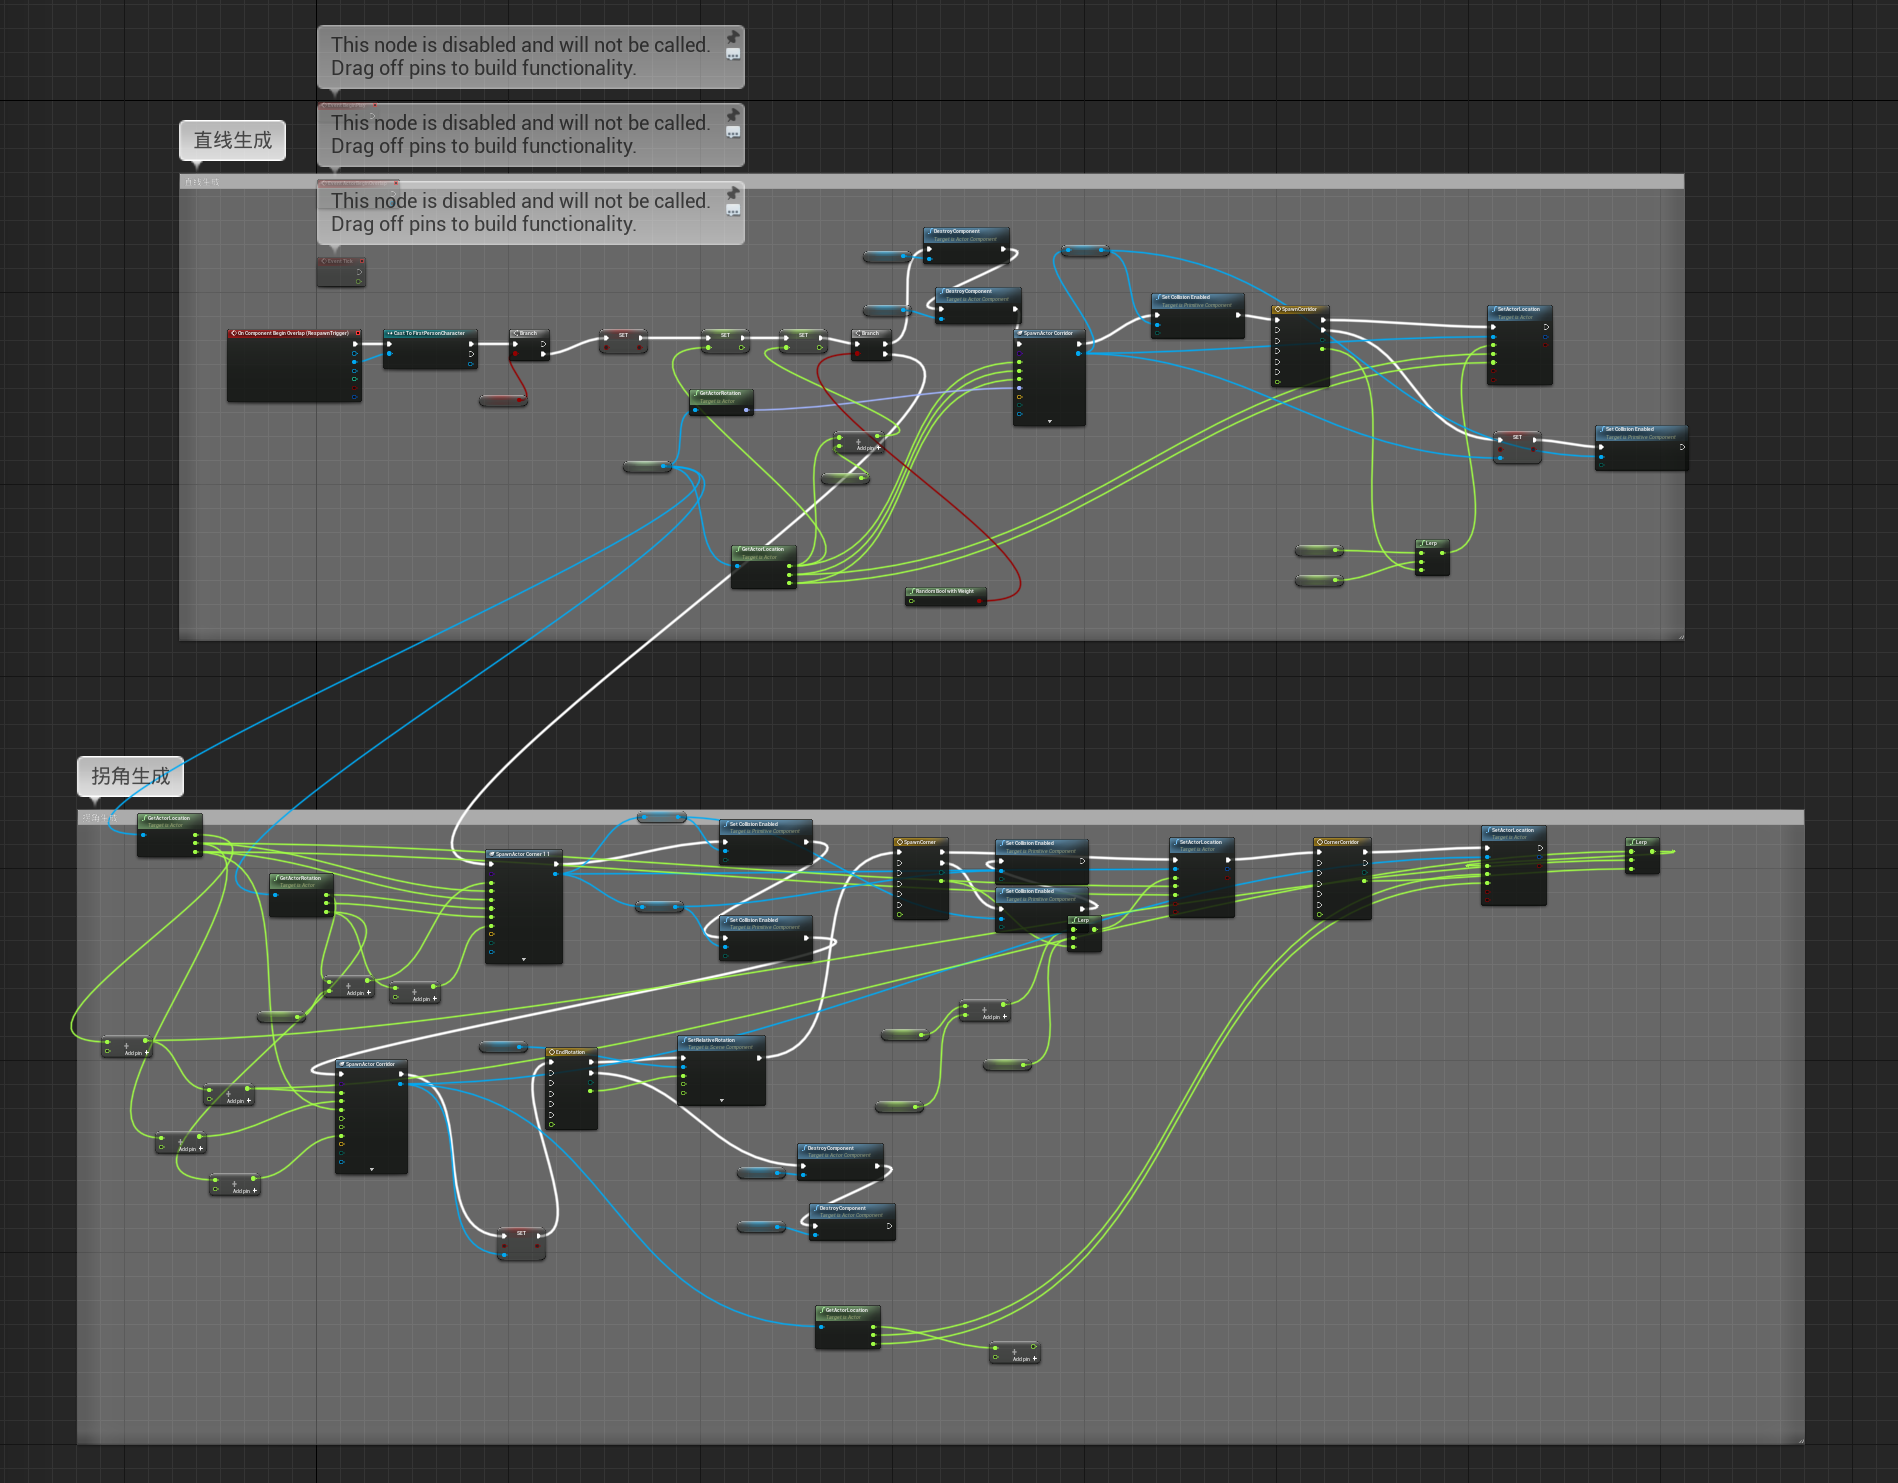Select SpawnActor Corridor node in 直线生成 group
Screen dimensions: 1898x1483
coord(1049,377)
